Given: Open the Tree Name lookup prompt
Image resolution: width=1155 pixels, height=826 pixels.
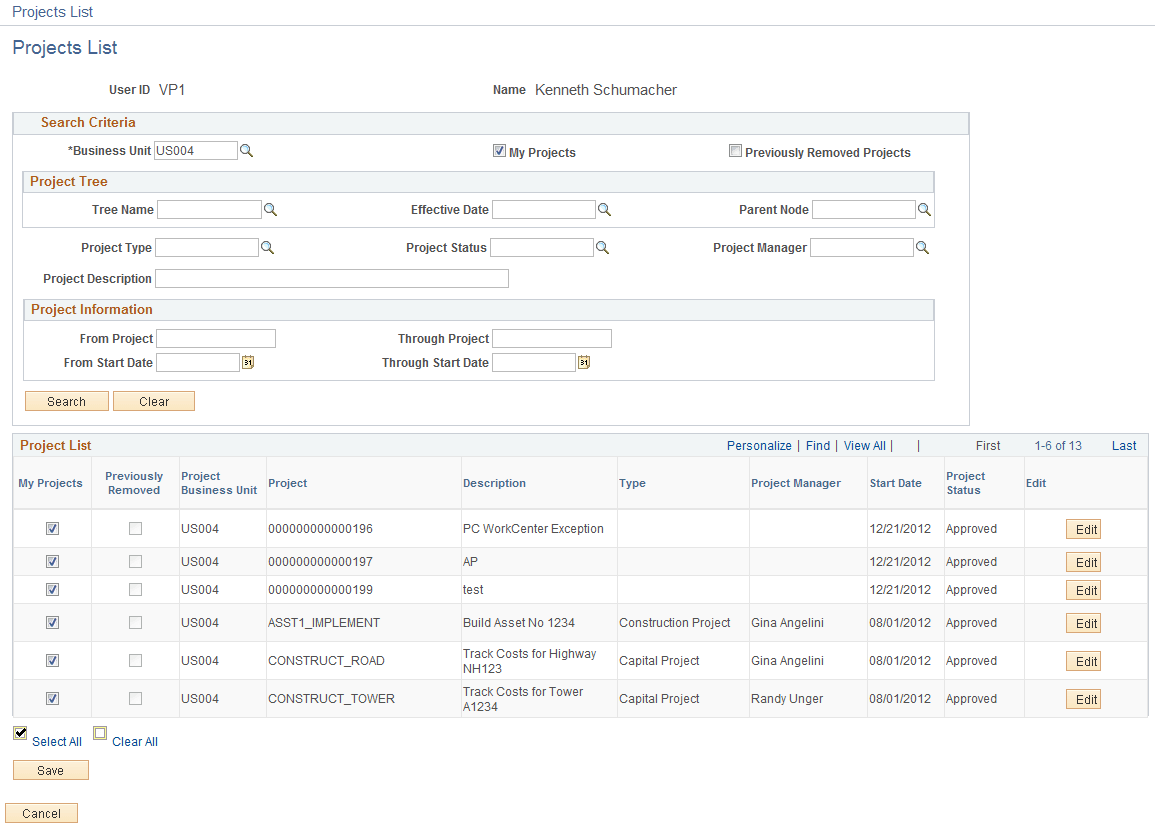Looking at the screenshot, I should 268,209.
